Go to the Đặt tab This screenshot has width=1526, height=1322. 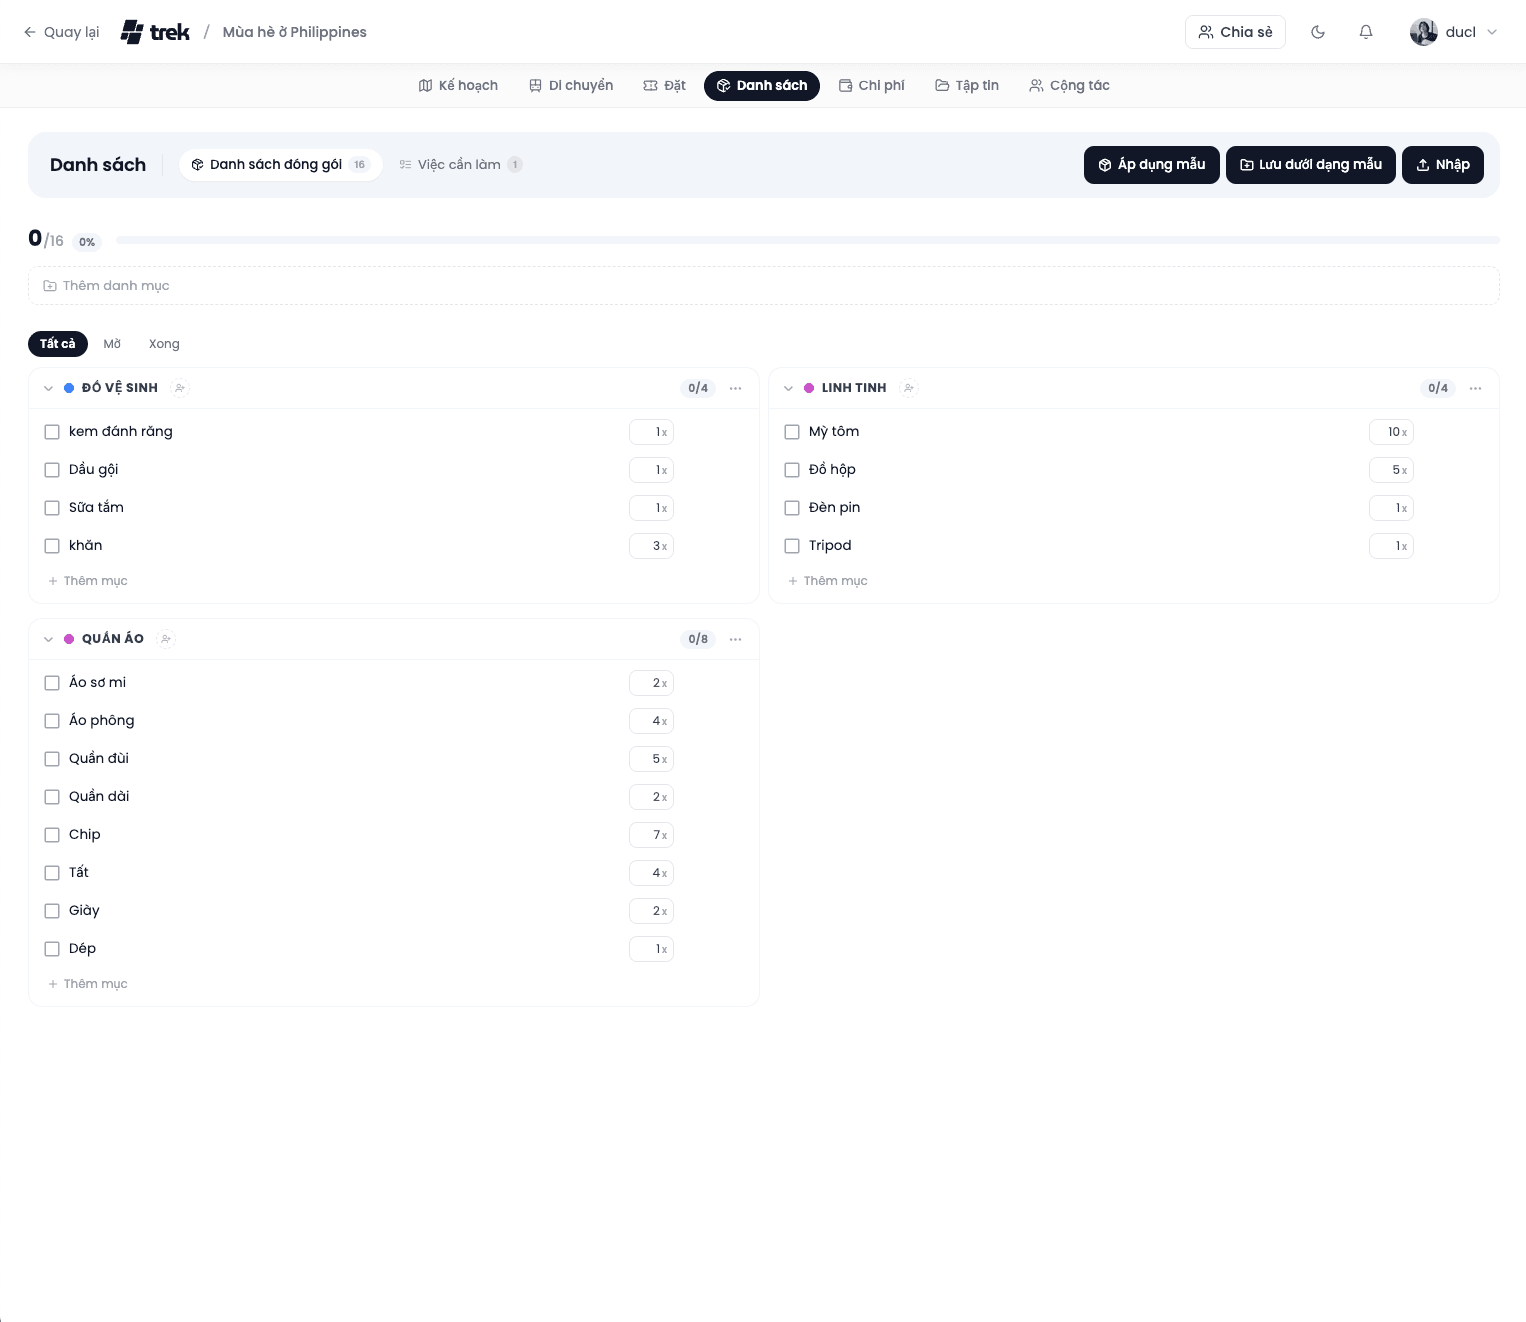point(665,86)
